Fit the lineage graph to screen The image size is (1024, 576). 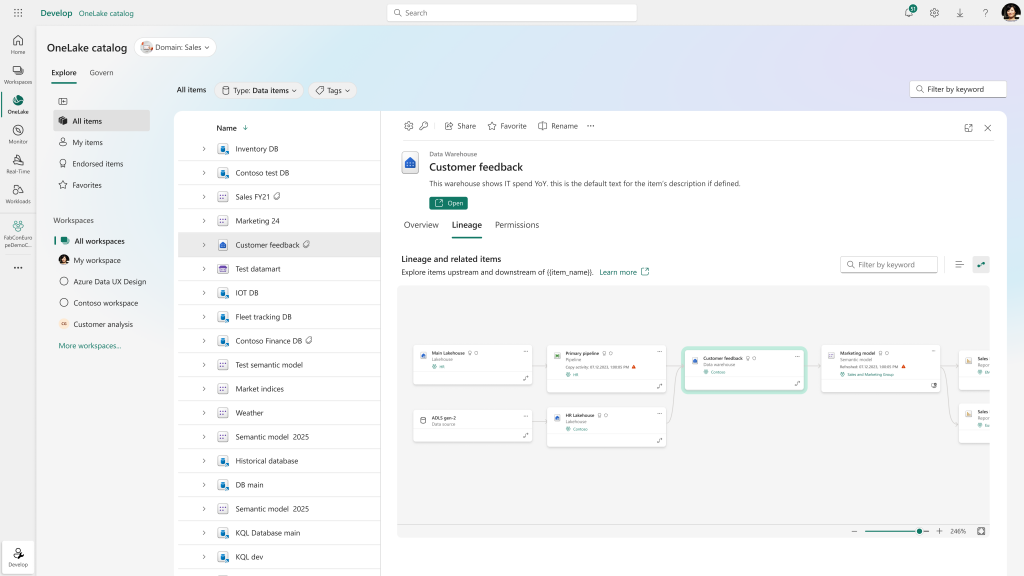coord(981,531)
